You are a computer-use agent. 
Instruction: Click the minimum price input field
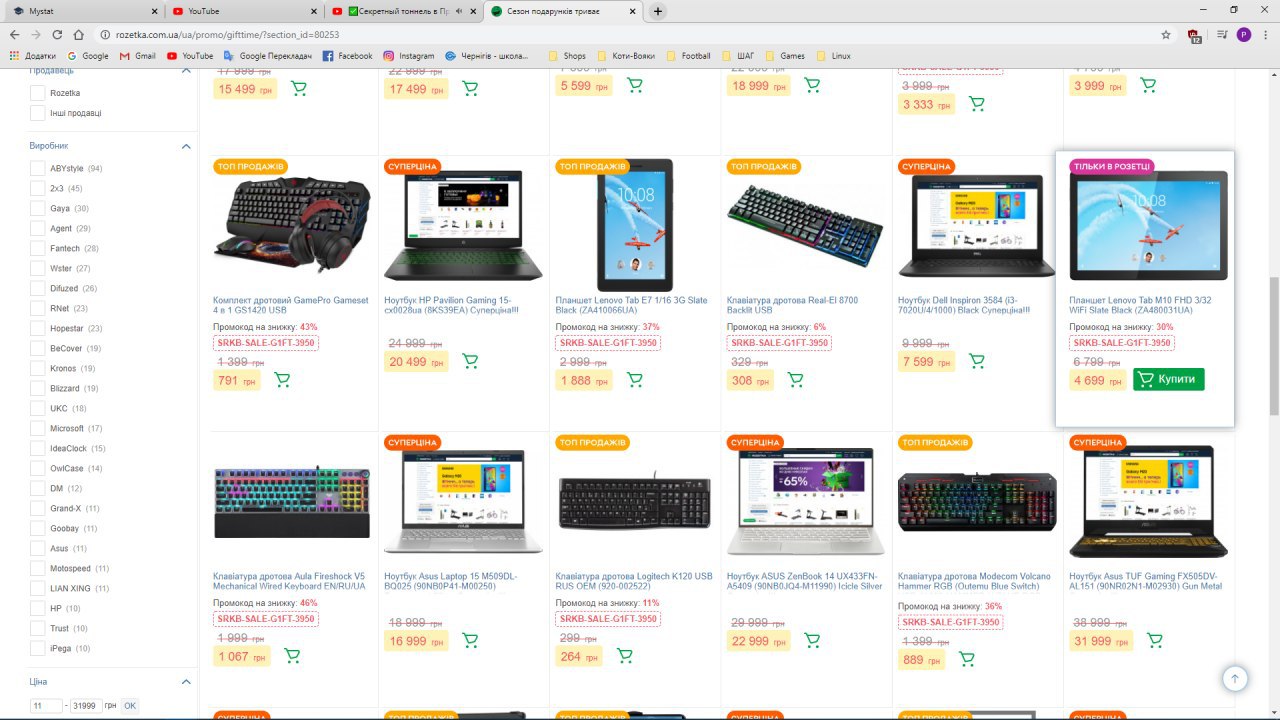click(x=46, y=705)
